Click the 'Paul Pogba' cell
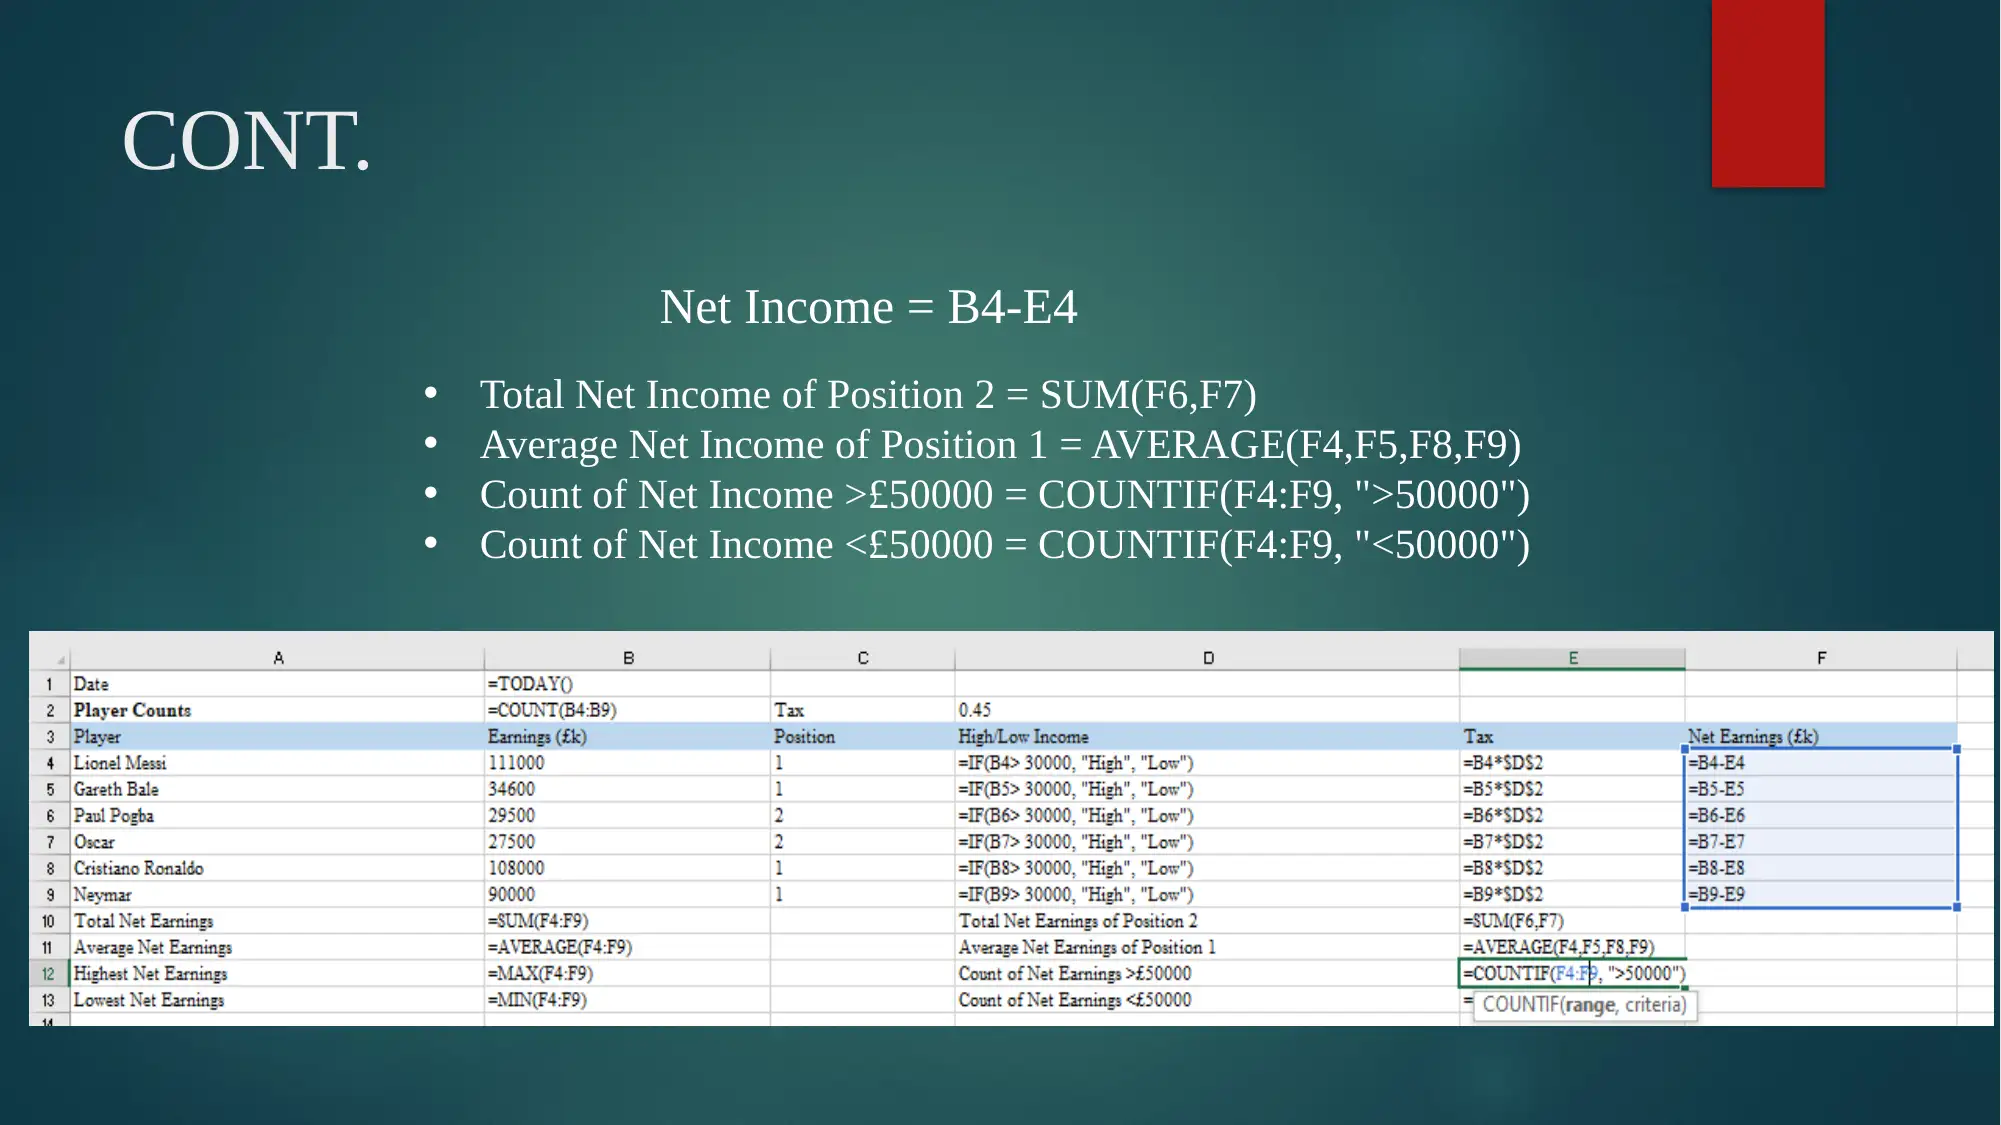Image resolution: width=2001 pixels, height=1125 pixels. 278,816
